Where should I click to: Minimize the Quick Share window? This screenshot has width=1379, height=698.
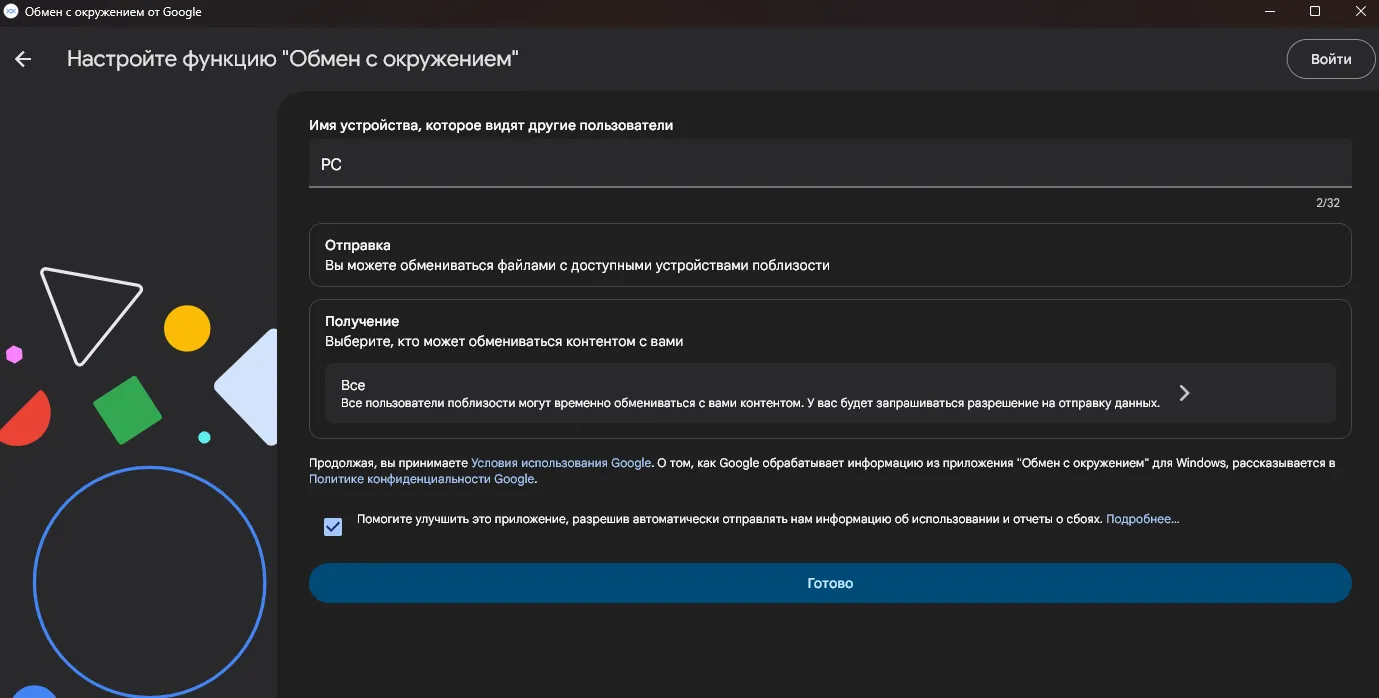(x=1269, y=11)
